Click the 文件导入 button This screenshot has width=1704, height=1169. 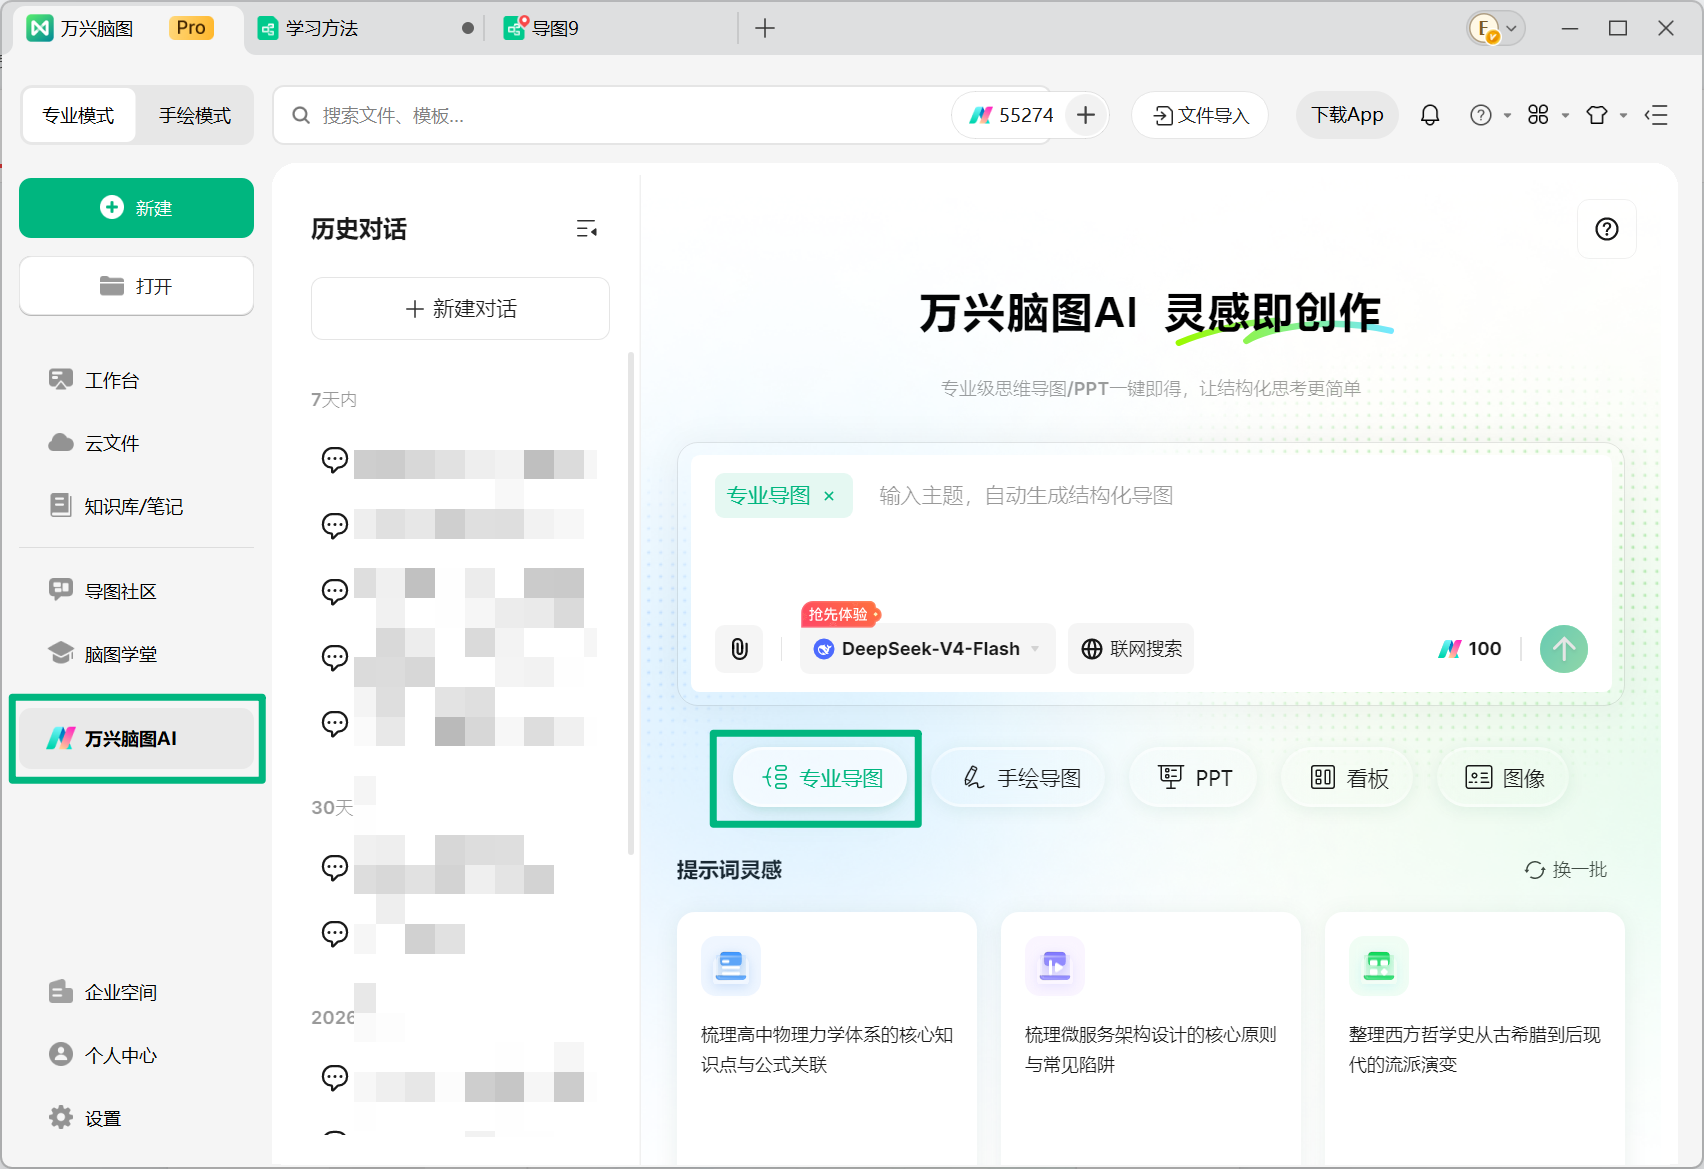click(1200, 115)
